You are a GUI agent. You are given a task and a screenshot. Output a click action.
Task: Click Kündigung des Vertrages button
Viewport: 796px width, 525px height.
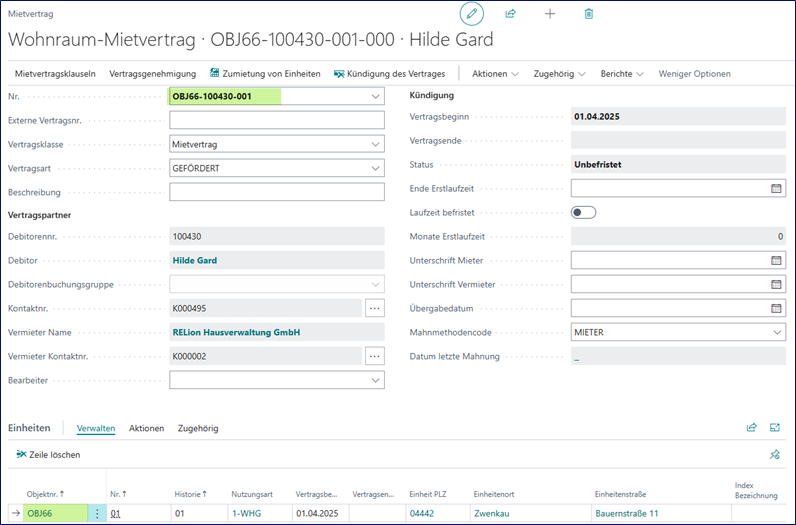(x=391, y=74)
